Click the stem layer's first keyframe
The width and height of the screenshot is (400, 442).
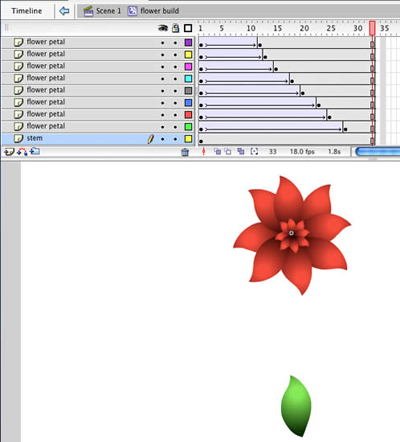coord(201,141)
